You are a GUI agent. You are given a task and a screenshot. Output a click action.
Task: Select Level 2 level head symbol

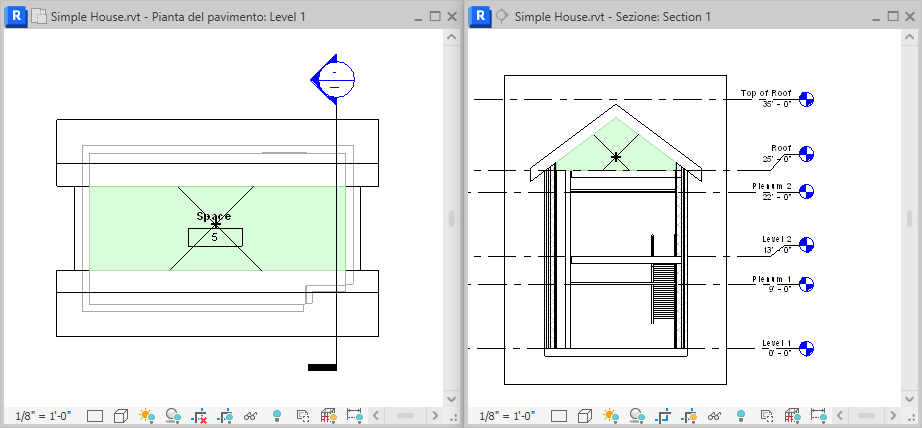pyautogui.click(x=806, y=245)
